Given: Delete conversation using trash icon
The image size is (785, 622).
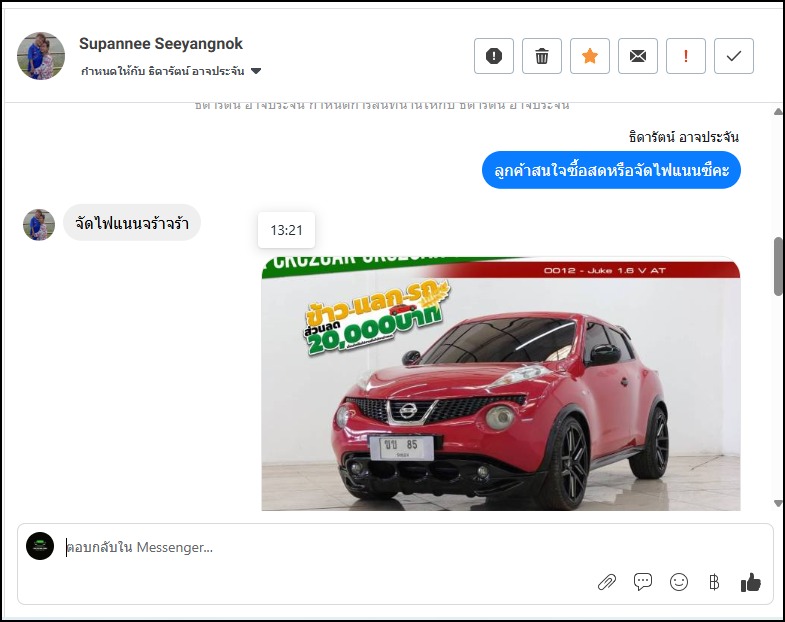Looking at the screenshot, I should tap(542, 56).
